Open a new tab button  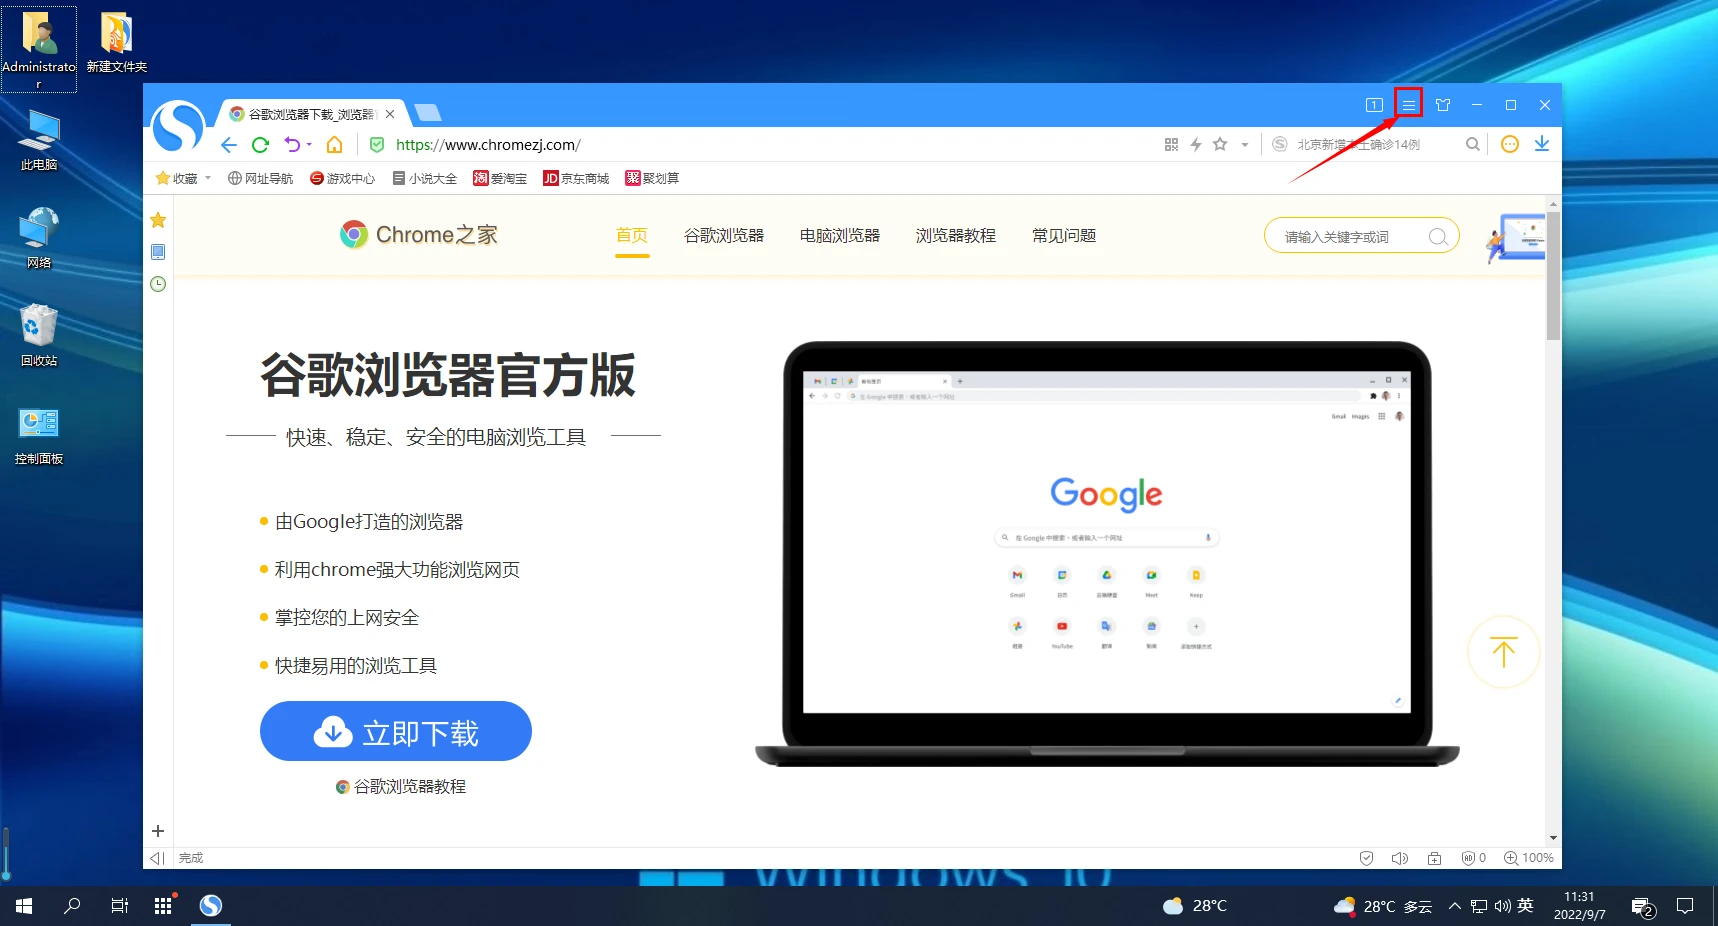(427, 113)
